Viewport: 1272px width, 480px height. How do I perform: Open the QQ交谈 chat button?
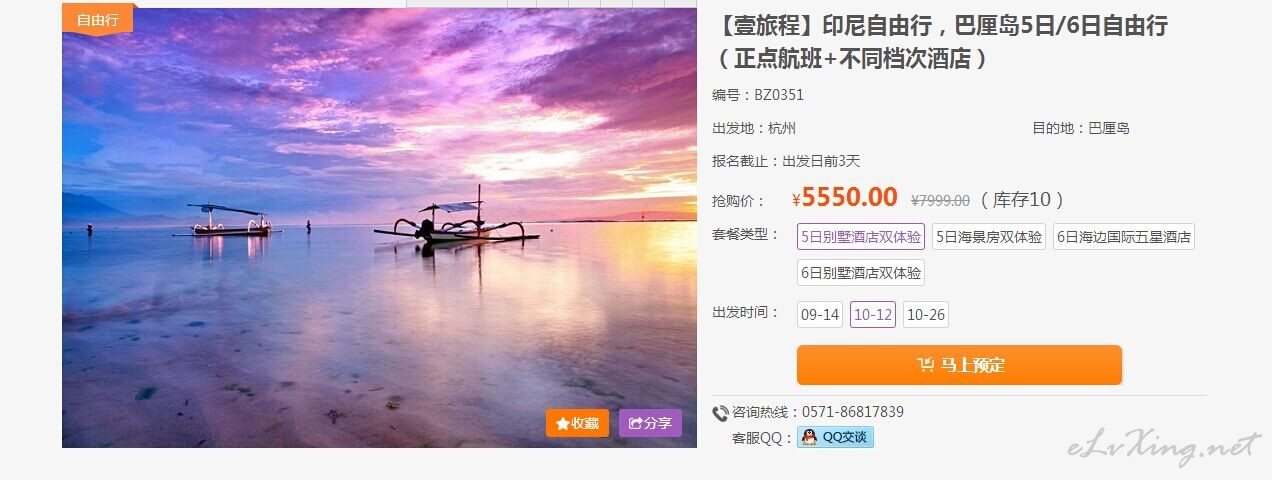coord(835,437)
